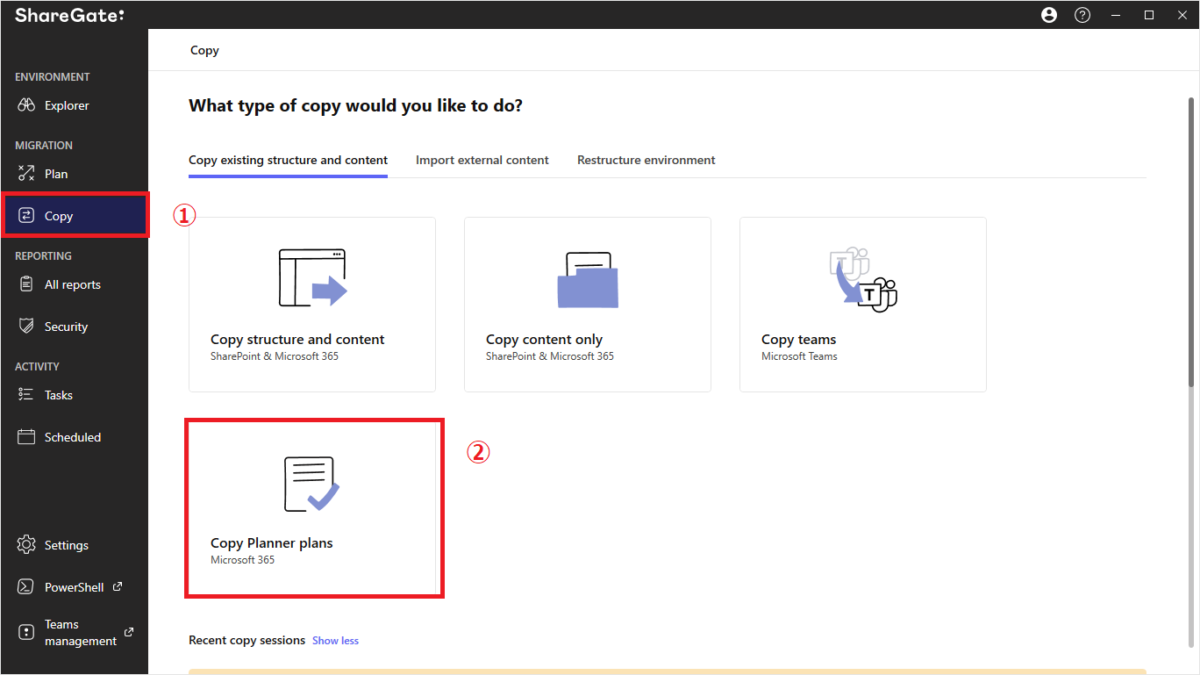Select the Copy existing structure and content tab

(287, 160)
